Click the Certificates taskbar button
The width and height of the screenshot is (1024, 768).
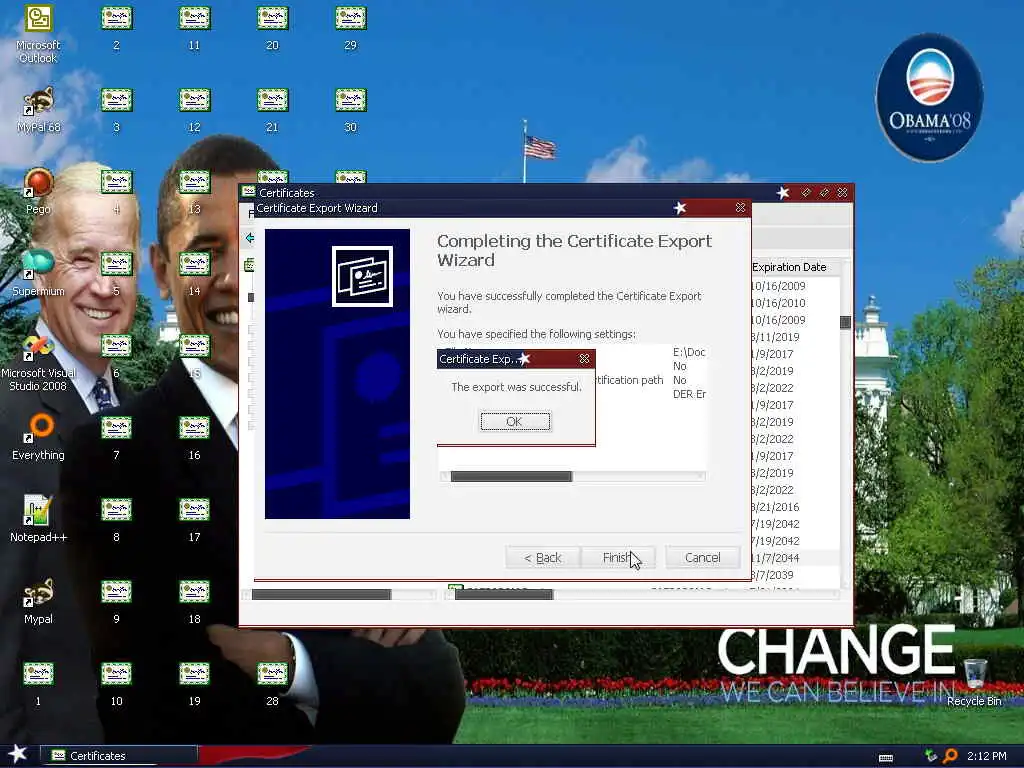tap(119, 756)
